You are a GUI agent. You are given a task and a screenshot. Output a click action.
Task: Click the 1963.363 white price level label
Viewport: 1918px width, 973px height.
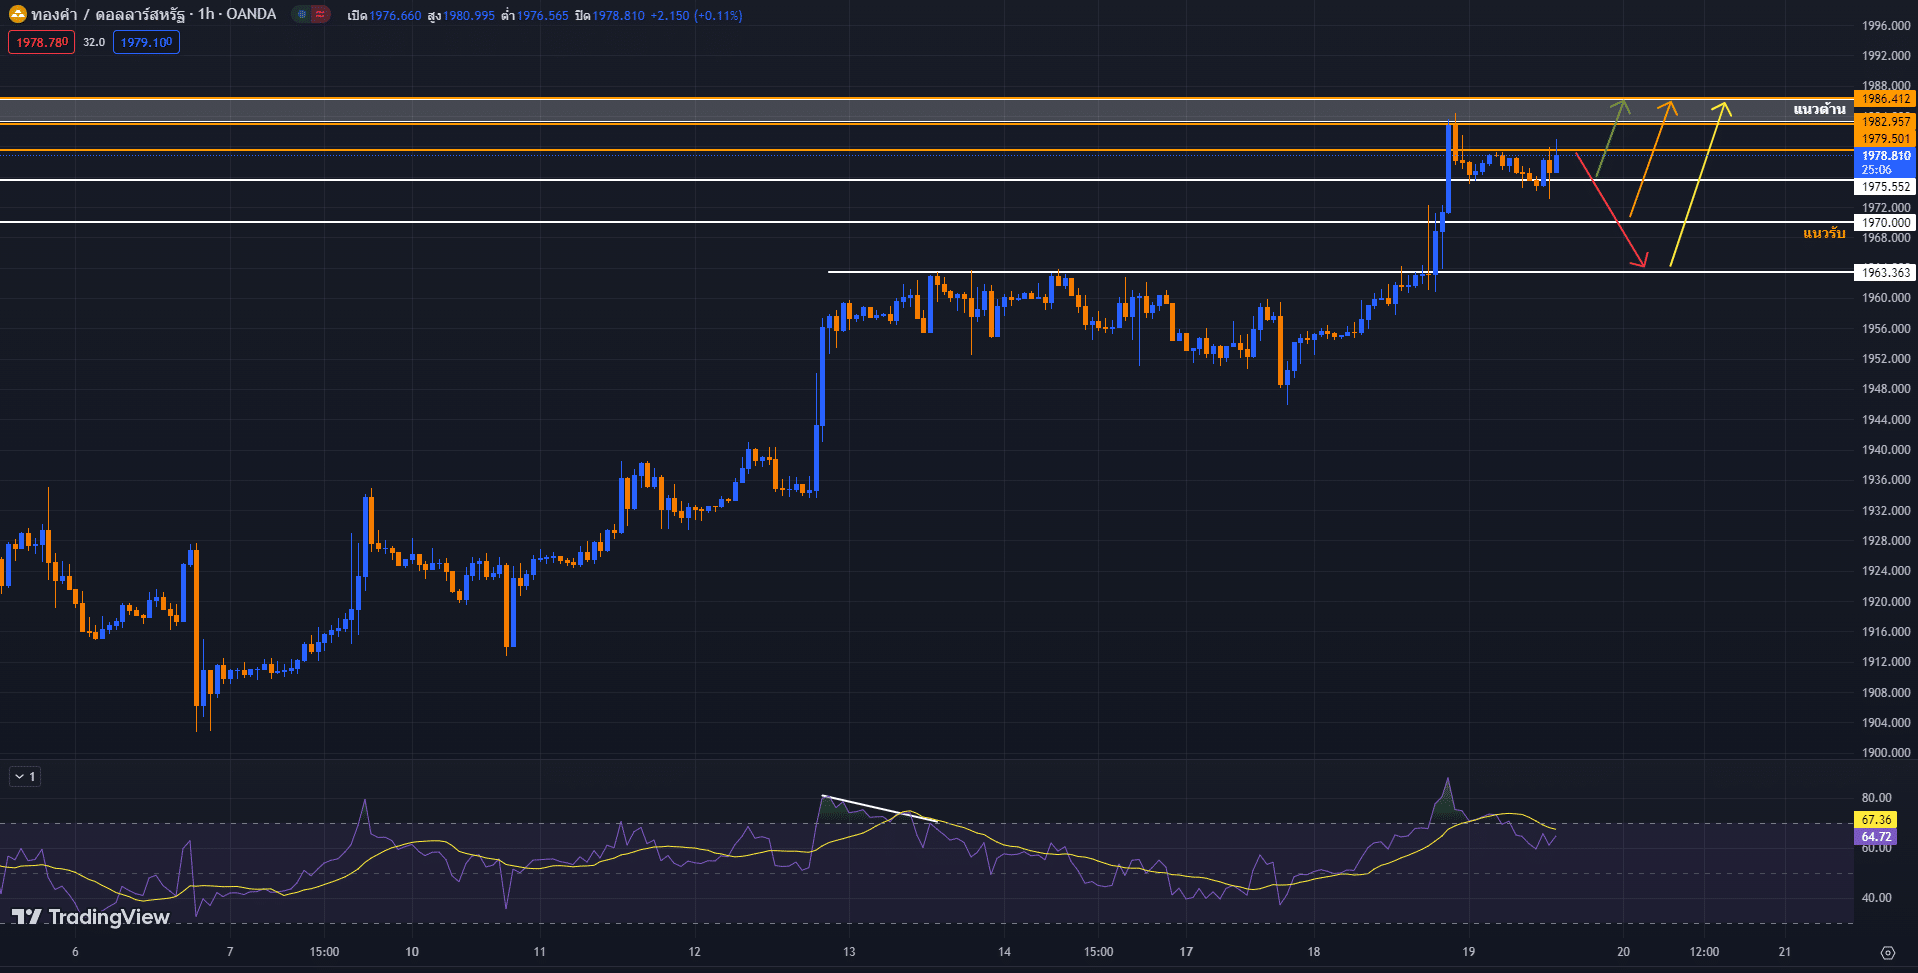(x=1885, y=272)
